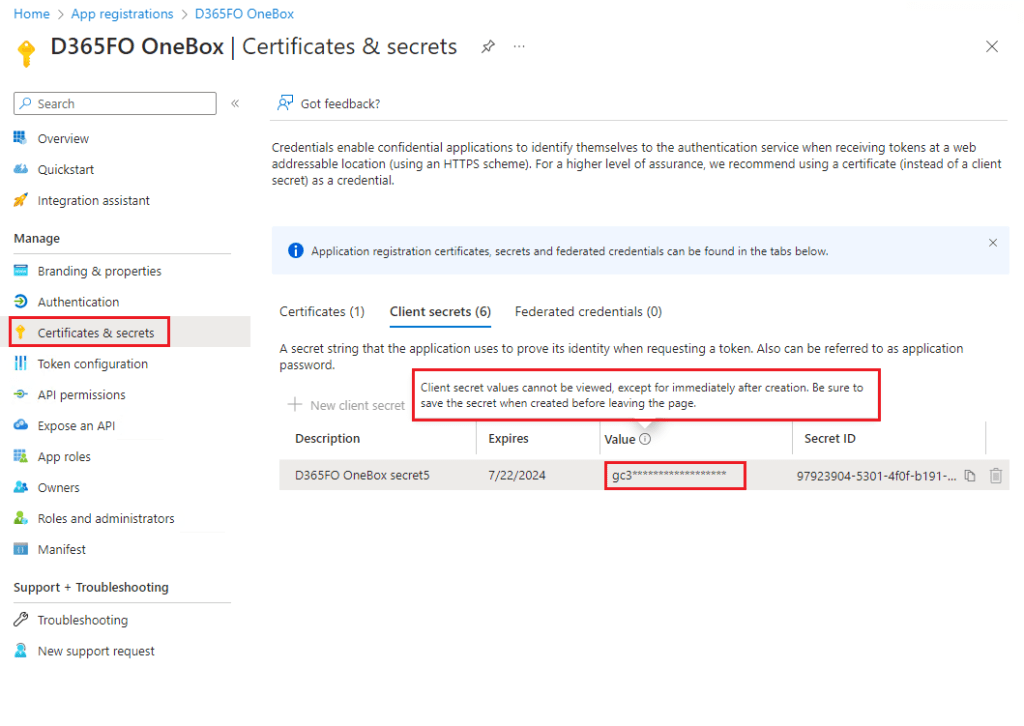Pin the Certificates & secrets blade
This screenshot has height=726, width=1024.
[x=487, y=46]
